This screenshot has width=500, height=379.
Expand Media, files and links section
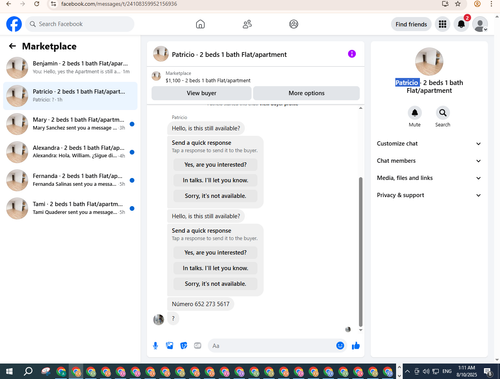click(429, 178)
